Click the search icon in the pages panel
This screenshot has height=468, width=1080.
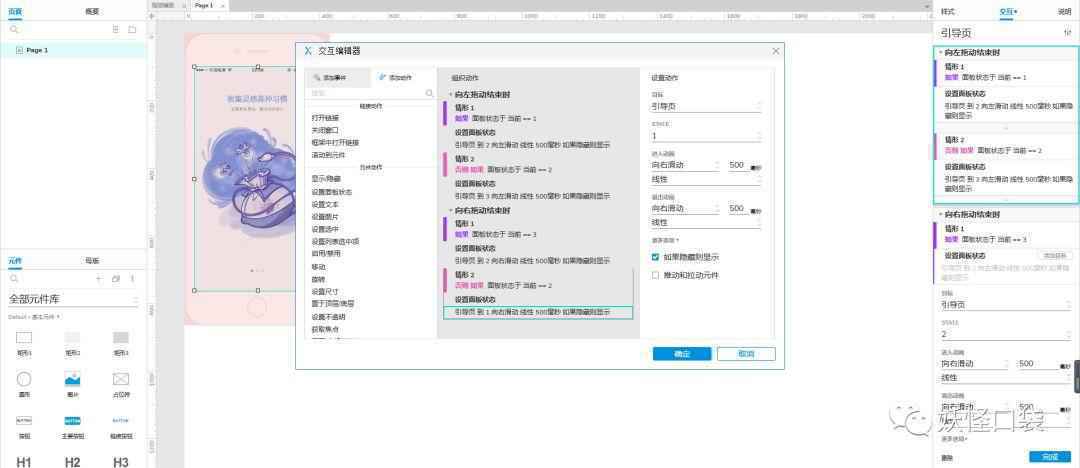pos(14,30)
